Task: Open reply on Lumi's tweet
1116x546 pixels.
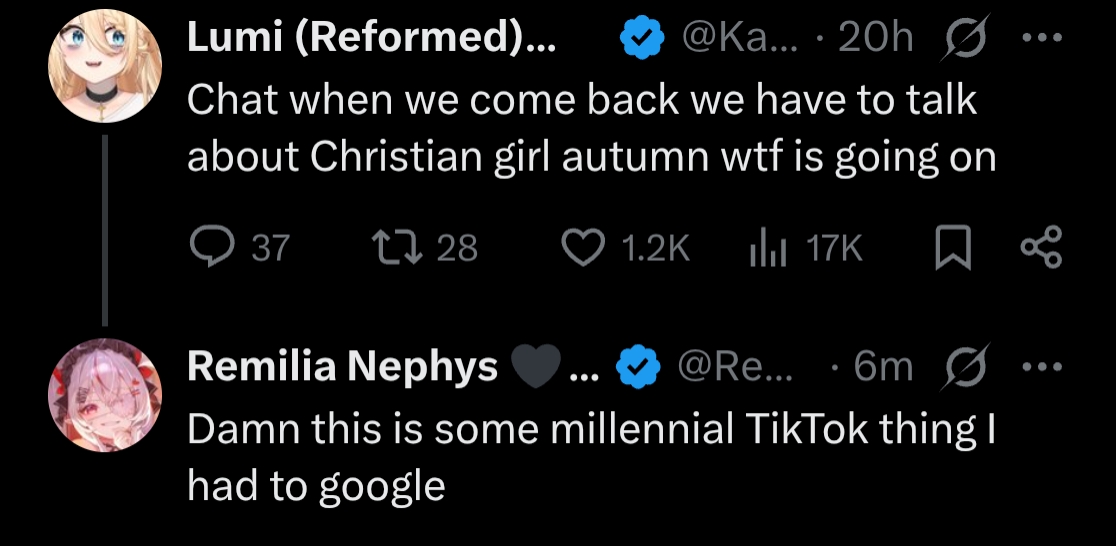Action: click(212, 247)
